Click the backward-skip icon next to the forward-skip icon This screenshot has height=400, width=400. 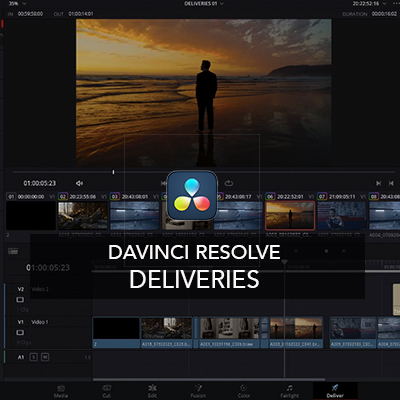pos(391,183)
